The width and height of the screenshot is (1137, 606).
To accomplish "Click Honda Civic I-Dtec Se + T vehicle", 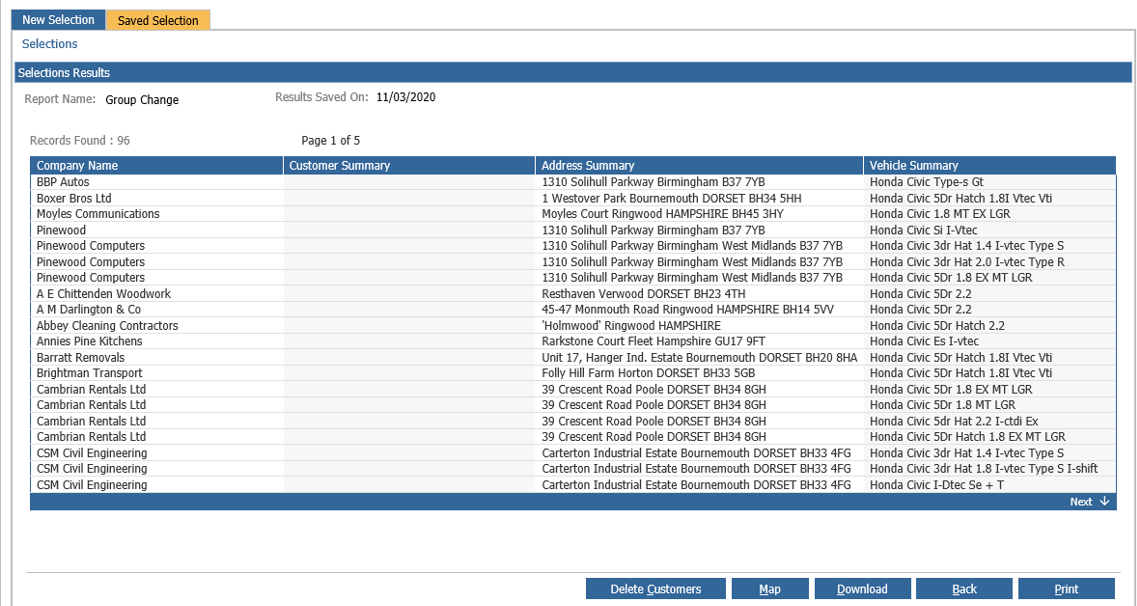I will point(936,484).
